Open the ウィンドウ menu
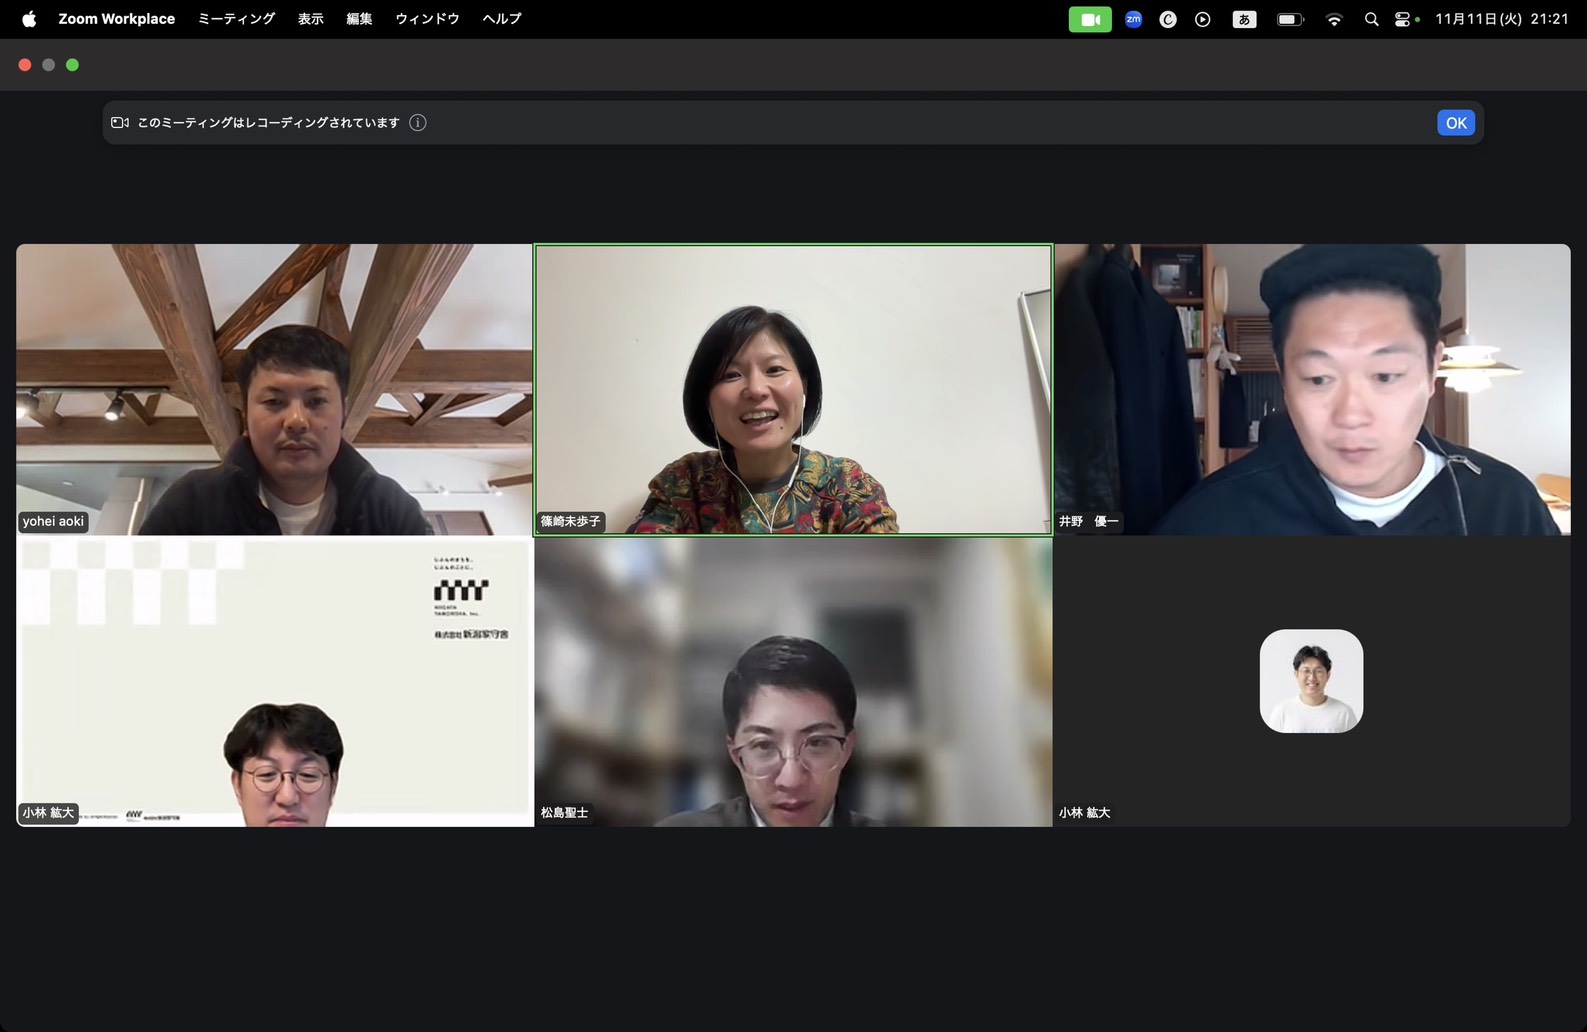Screen dimensions: 1587x1032 (x=427, y=19)
